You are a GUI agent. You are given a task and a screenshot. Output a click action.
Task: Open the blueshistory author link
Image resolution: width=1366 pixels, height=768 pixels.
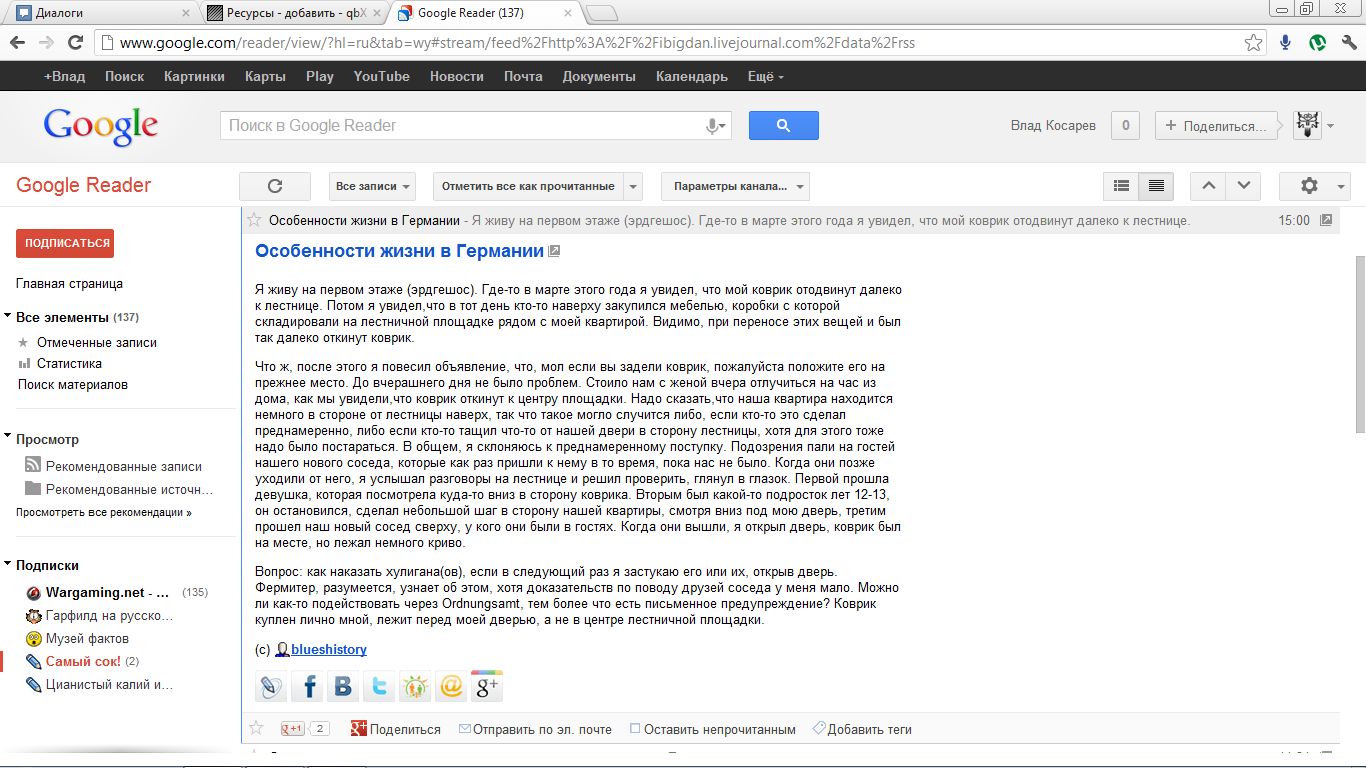[x=329, y=649]
